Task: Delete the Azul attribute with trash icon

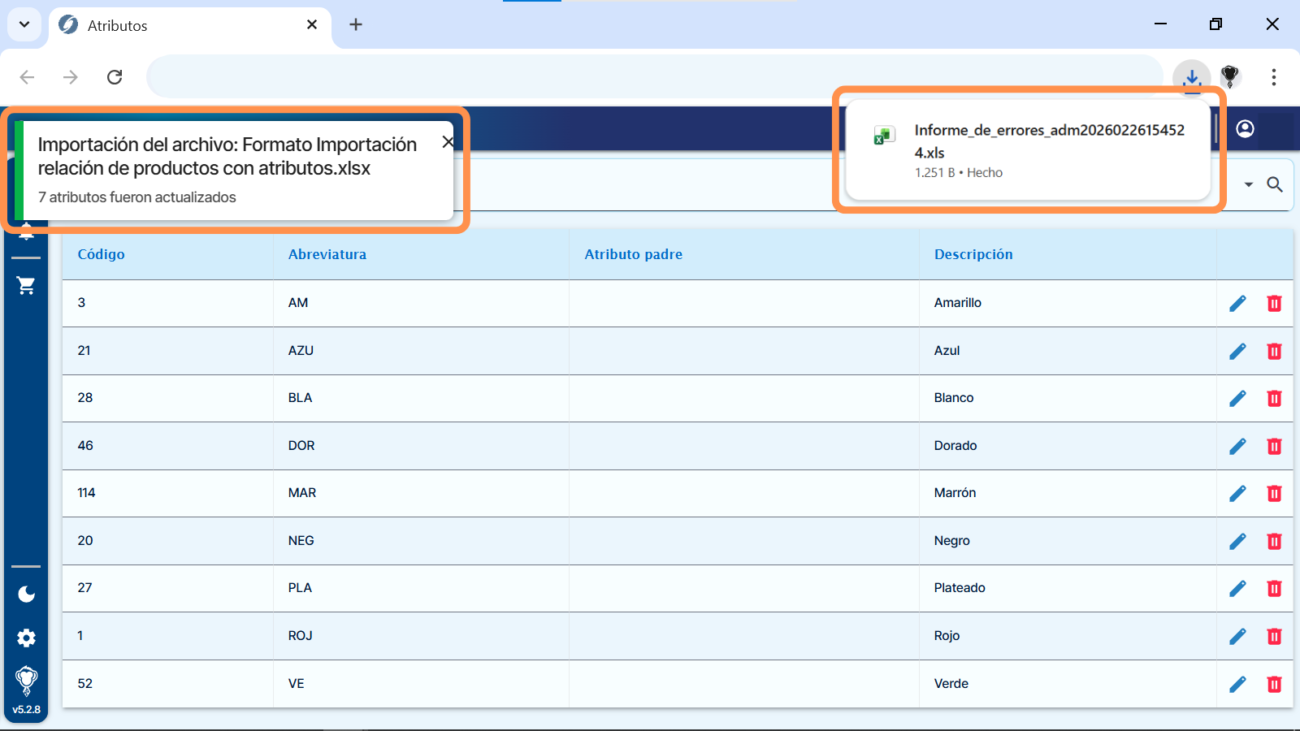Action: [x=1274, y=351]
